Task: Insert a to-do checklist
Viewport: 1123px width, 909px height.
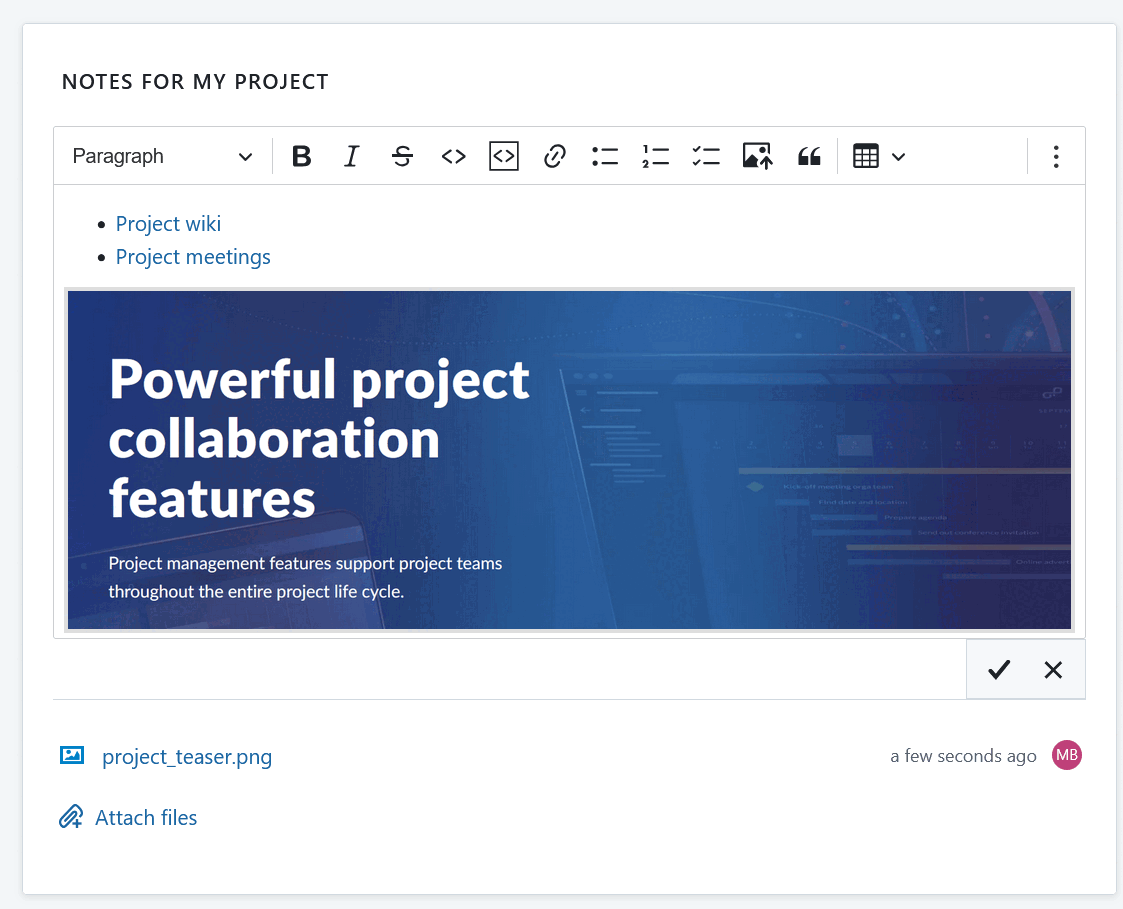Action: [x=706, y=156]
